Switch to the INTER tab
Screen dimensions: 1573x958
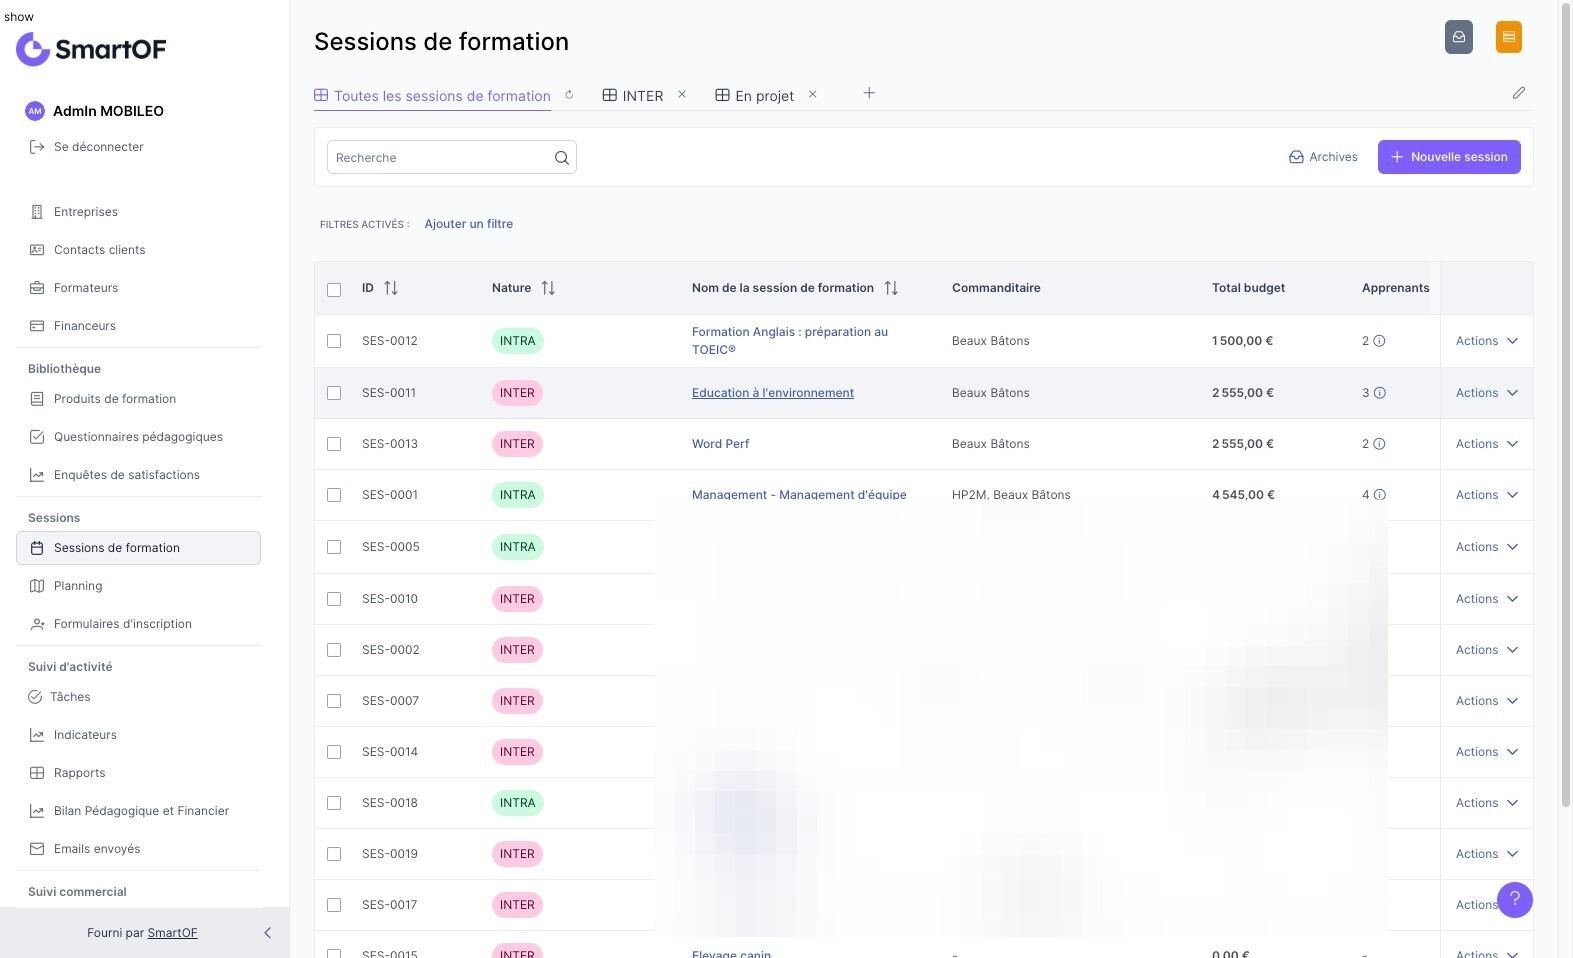(x=633, y=96)
